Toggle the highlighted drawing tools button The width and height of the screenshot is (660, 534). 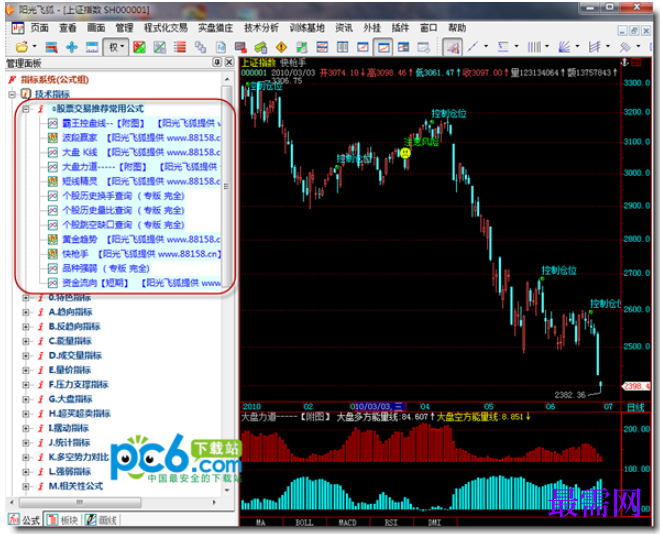pos(453,47)
